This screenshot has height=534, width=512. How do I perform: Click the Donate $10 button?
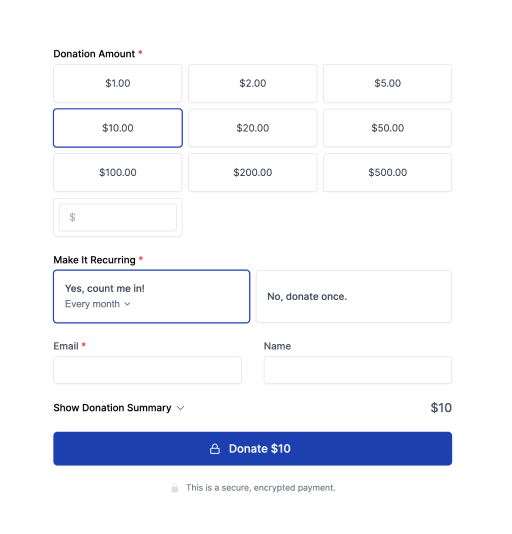252,449
